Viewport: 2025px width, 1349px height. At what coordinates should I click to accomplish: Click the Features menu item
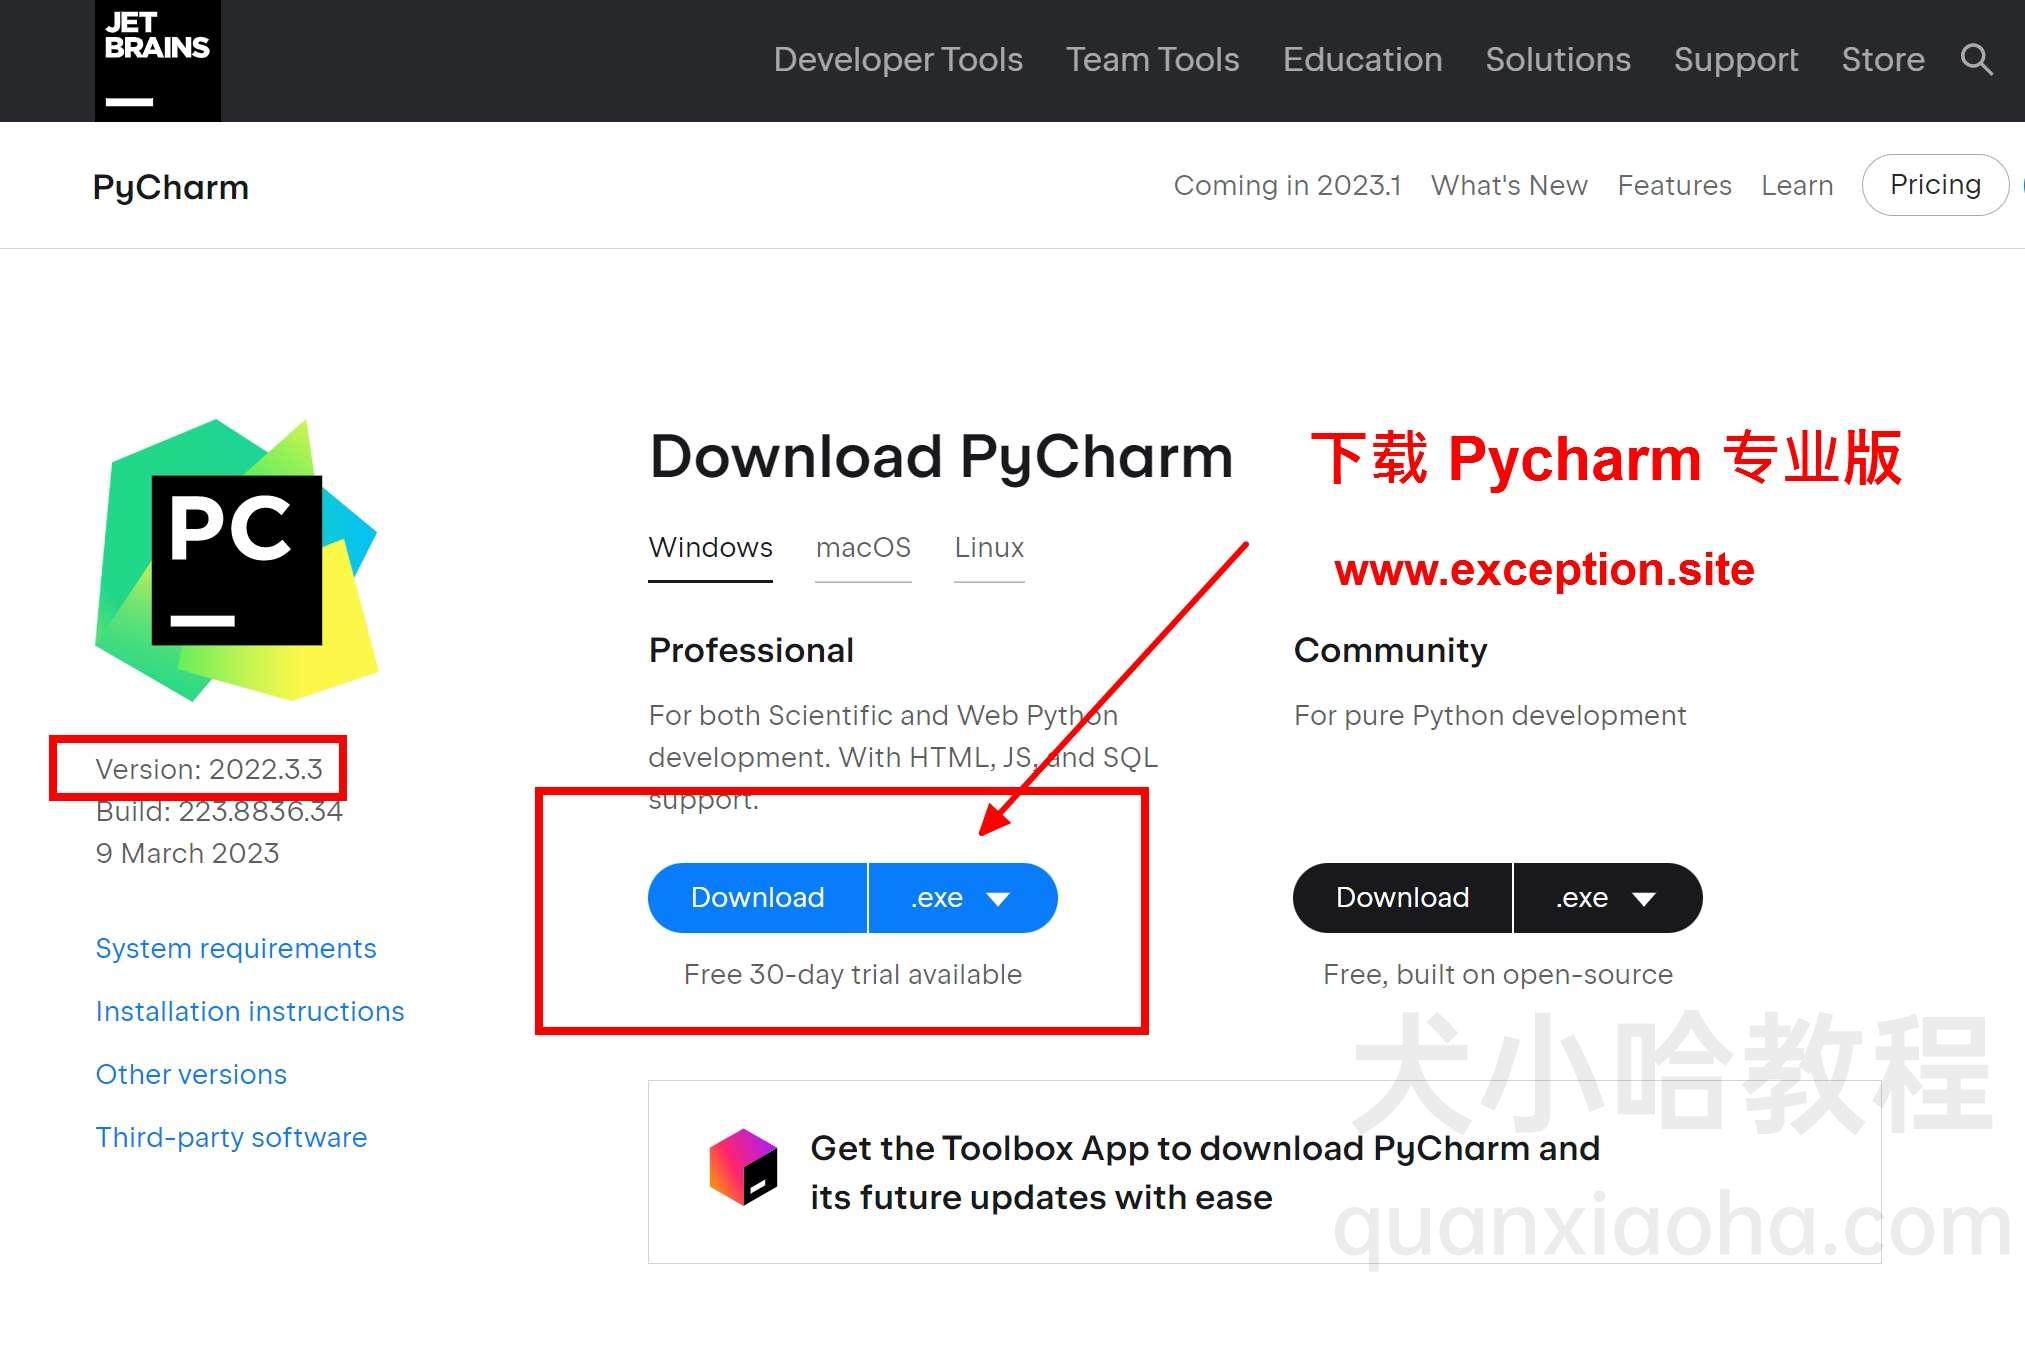click(1674, 184)
